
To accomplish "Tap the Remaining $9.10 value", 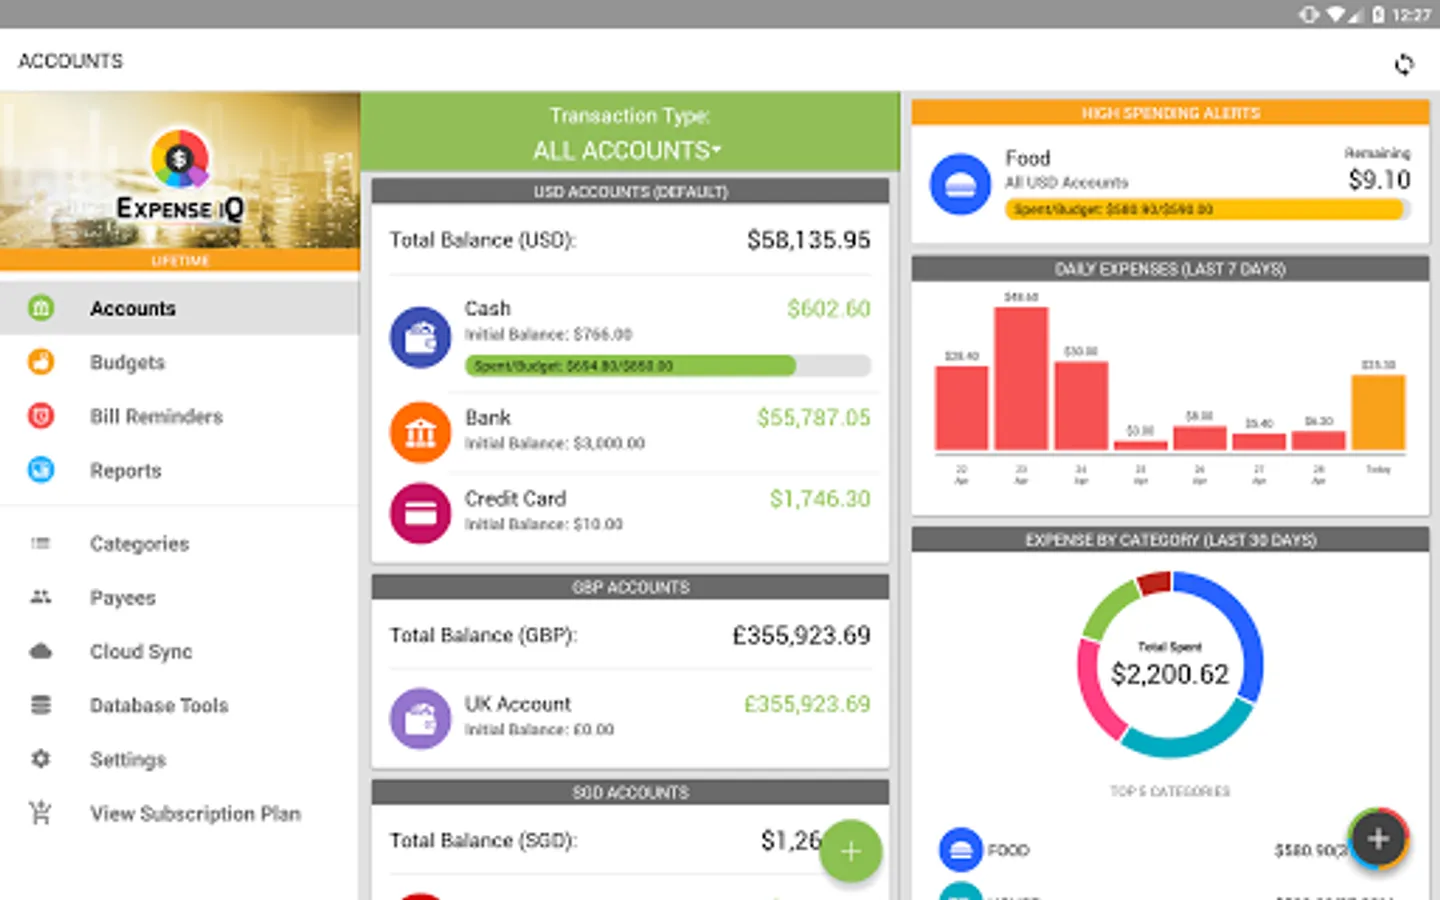I will pos(1379,180).
